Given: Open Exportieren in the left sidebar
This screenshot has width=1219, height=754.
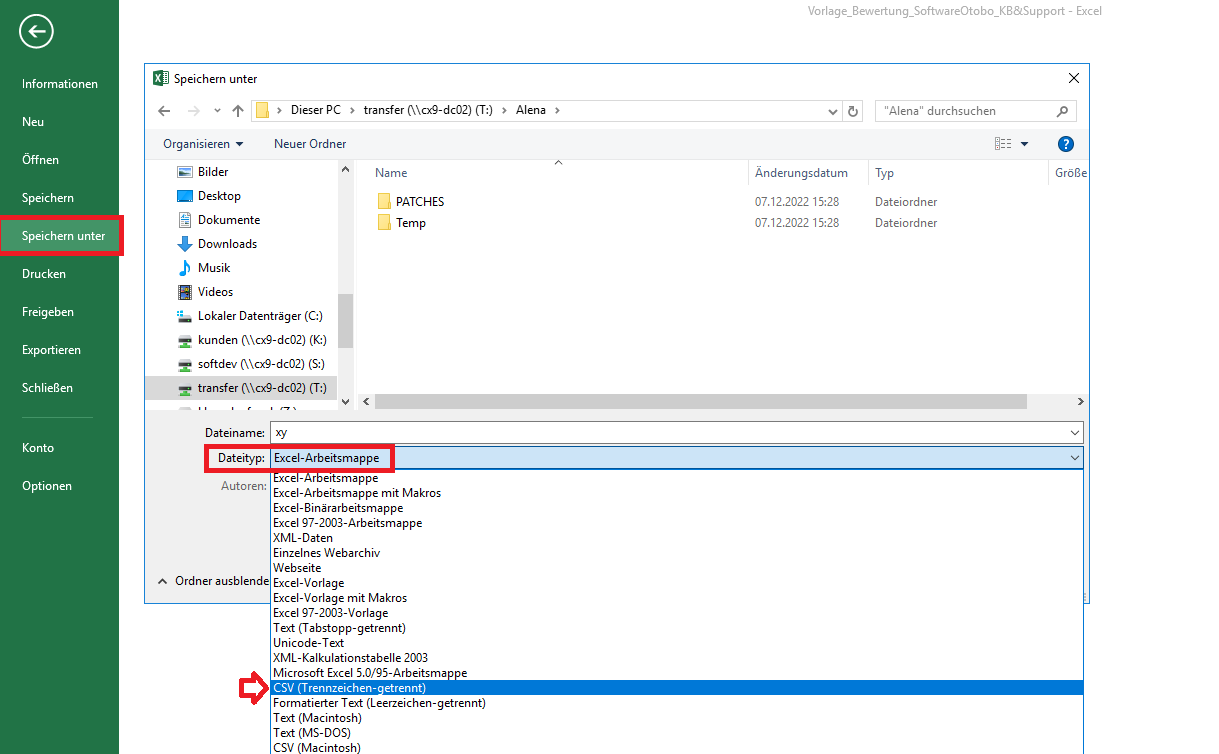Looking at the screenshot, I should coord(52,350).
